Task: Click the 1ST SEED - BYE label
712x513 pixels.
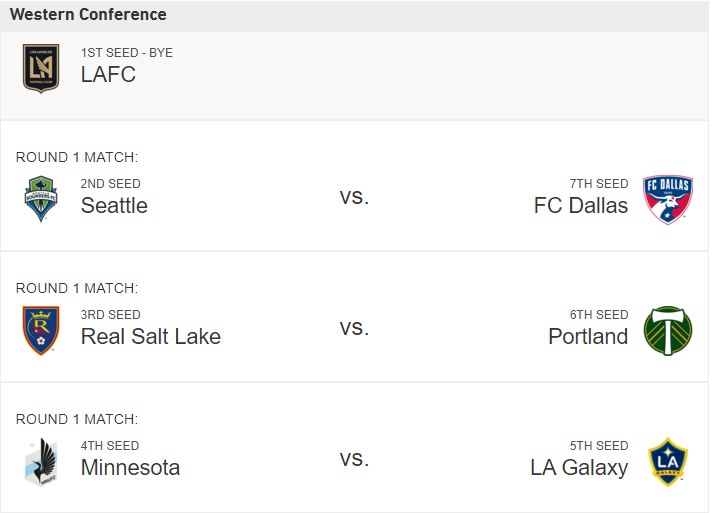Action: (127, 52)
